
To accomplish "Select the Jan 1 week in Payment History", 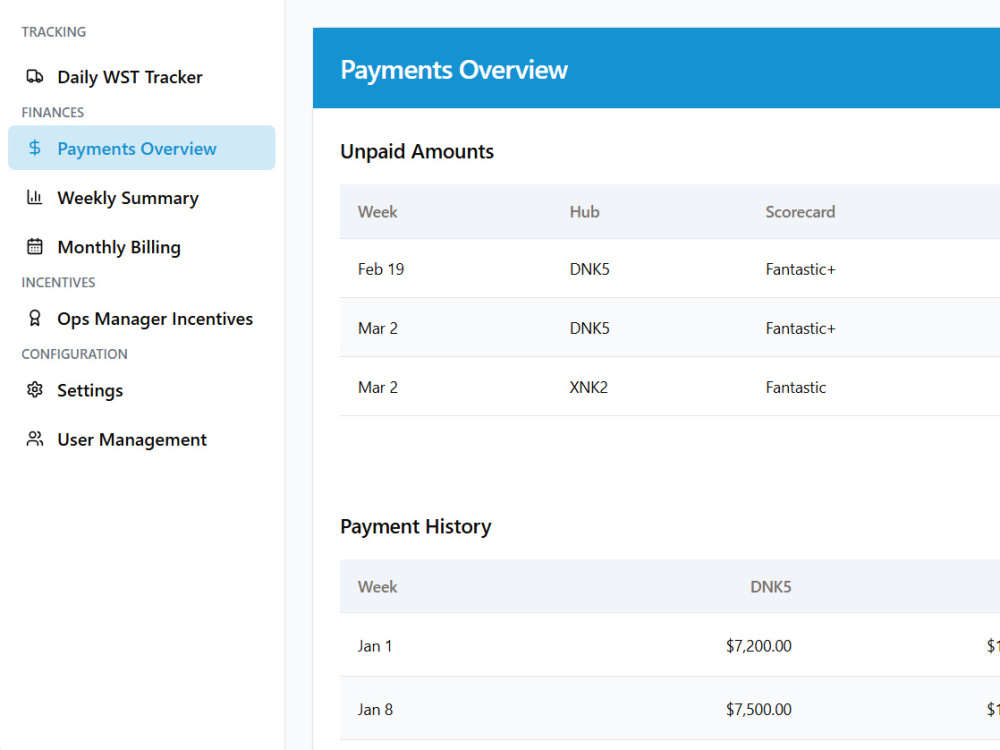I will coord(375,646).
